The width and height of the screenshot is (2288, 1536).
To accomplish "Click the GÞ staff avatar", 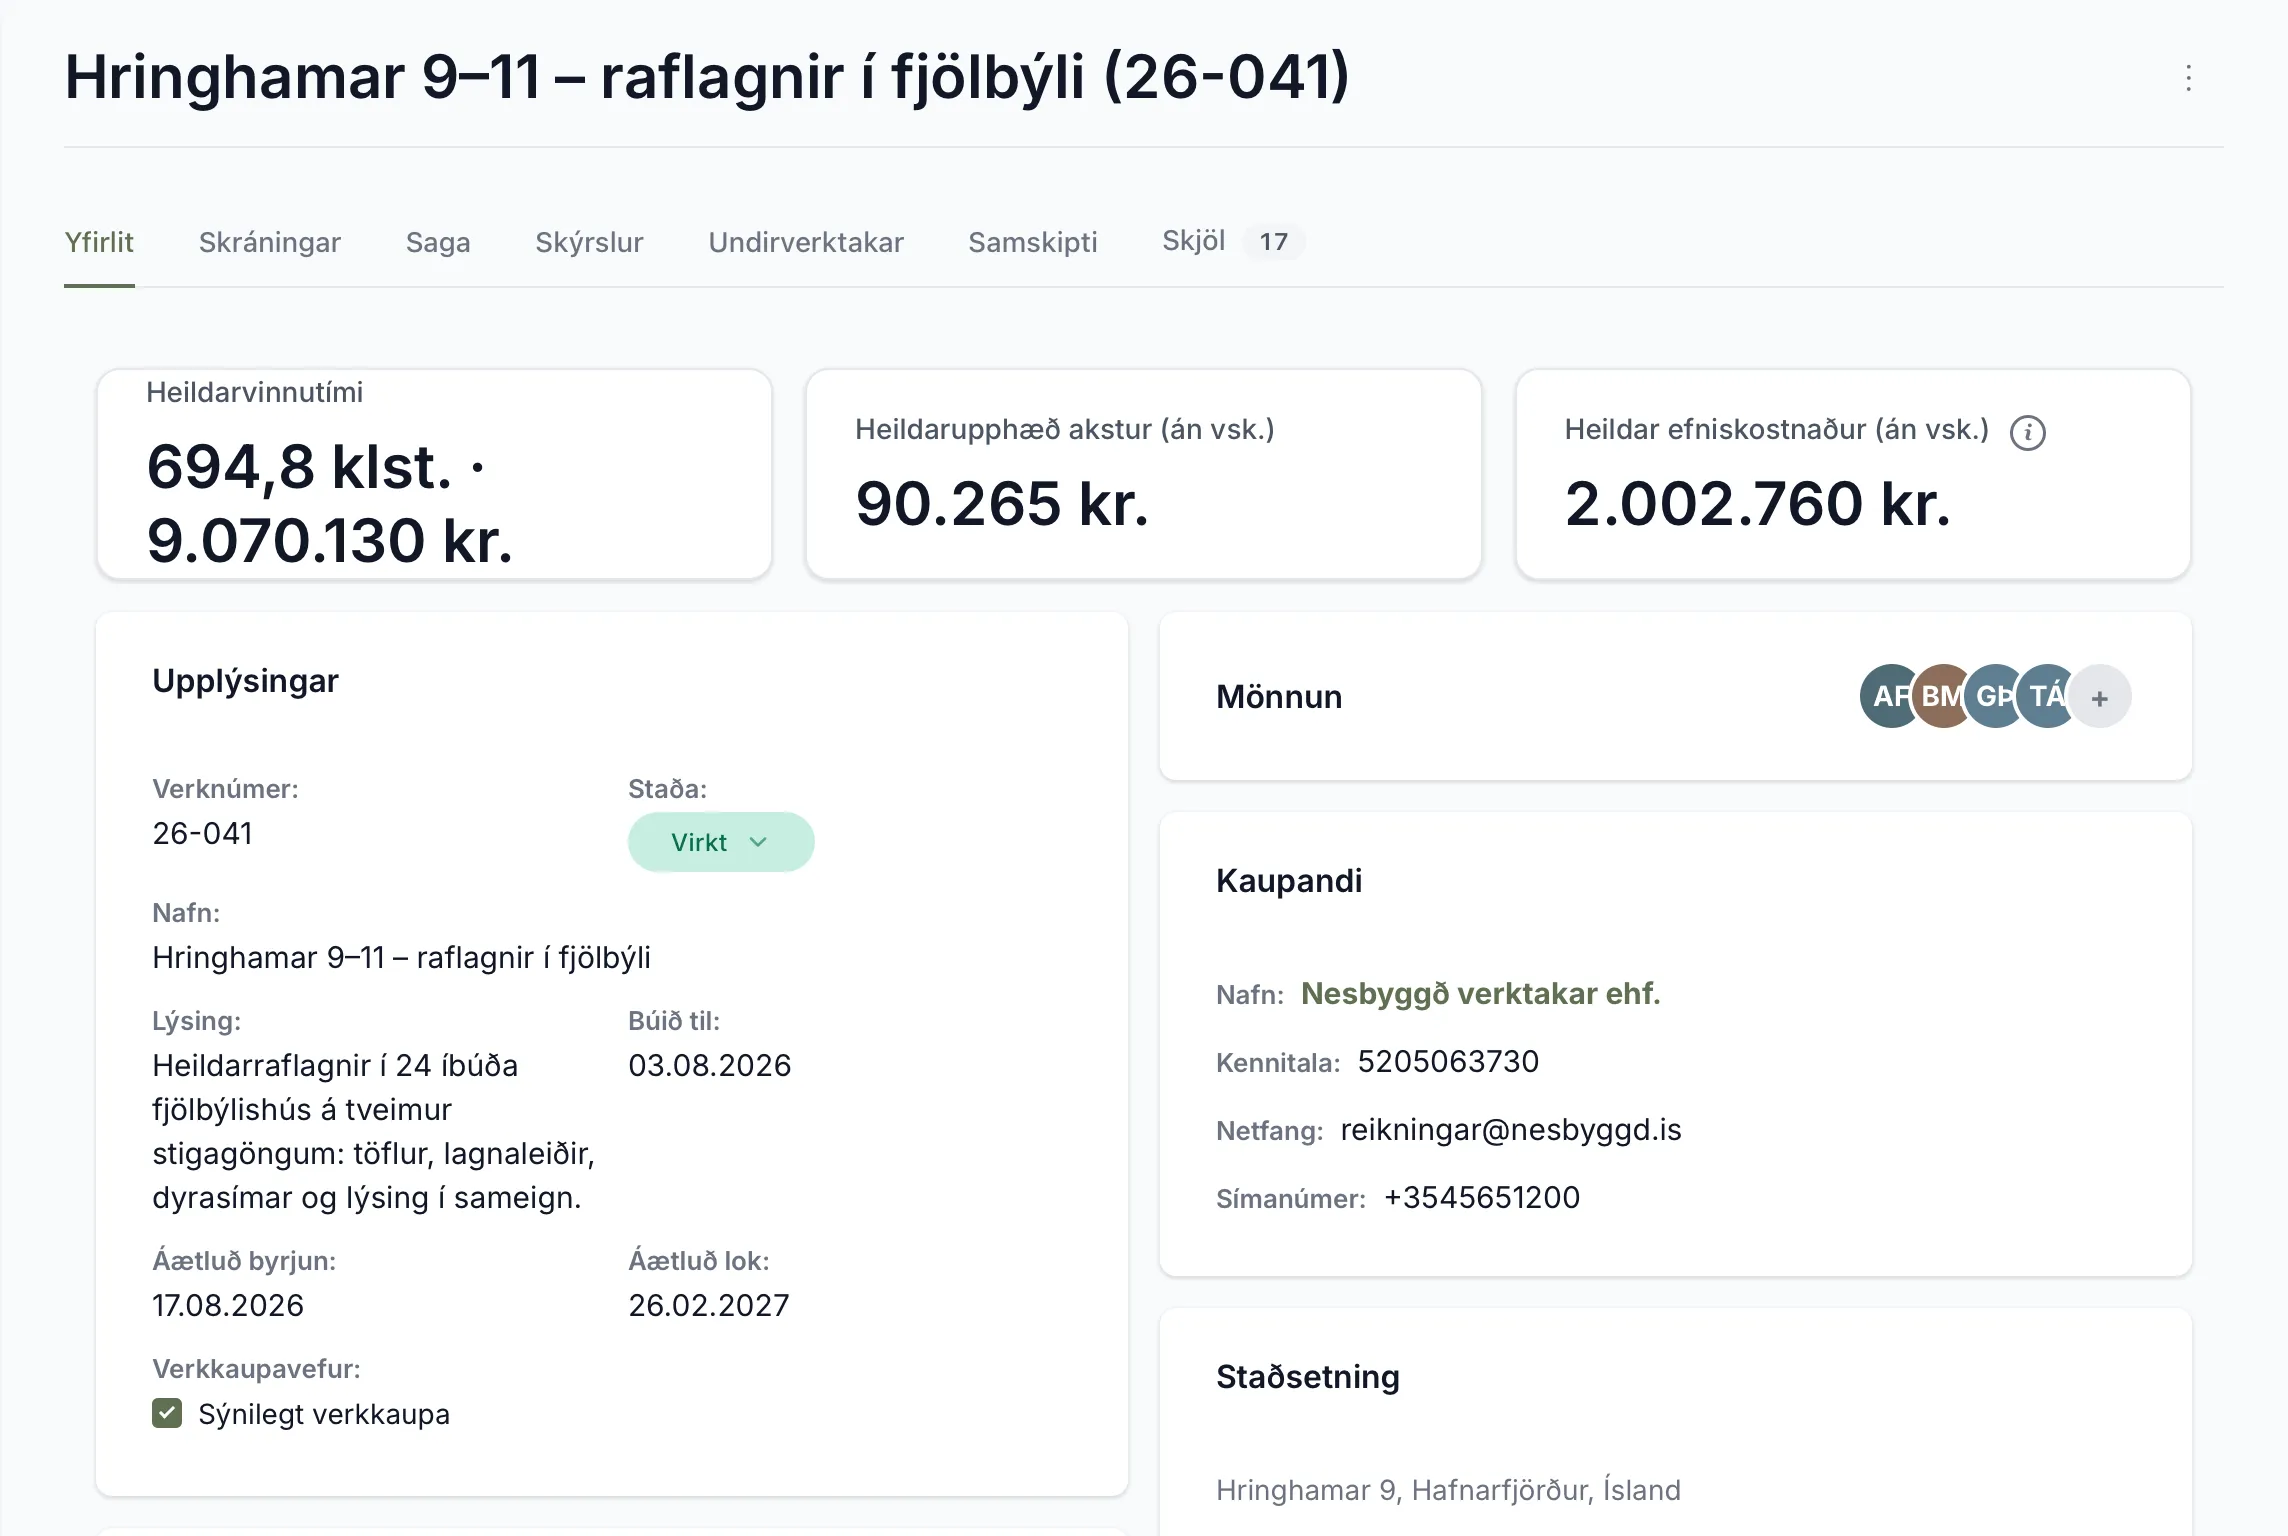I will click(x=1991, y=696).
